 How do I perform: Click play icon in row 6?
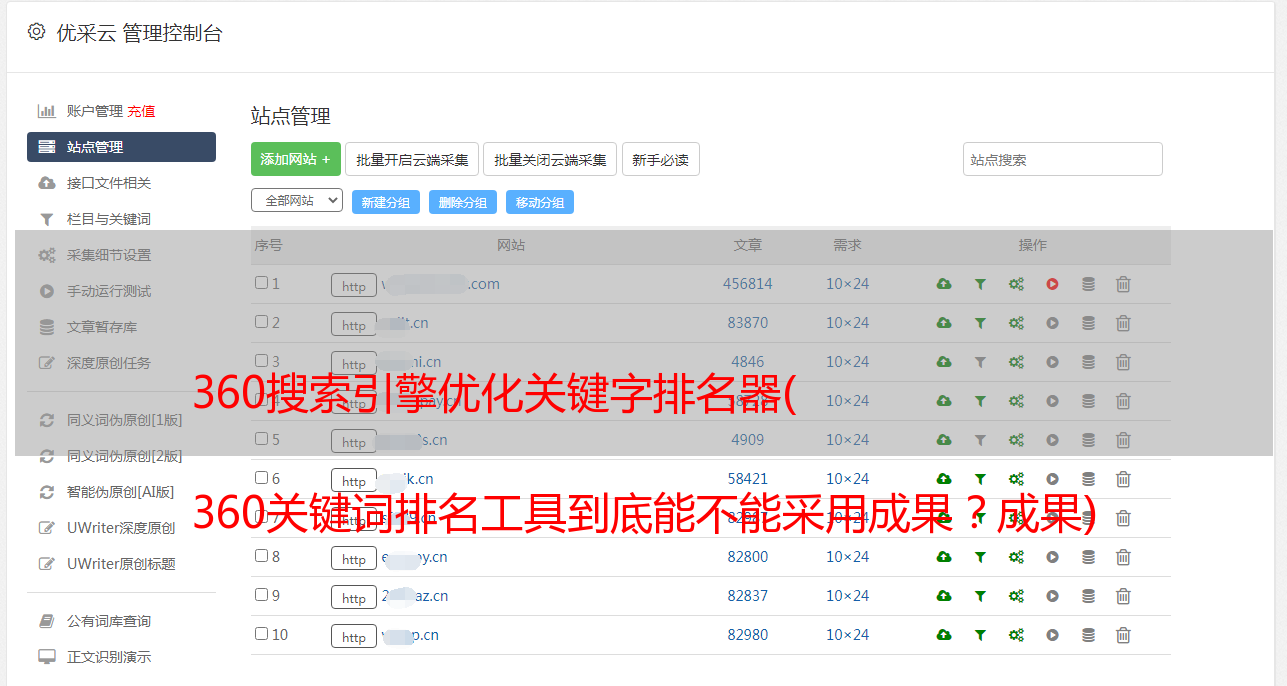[1052, 479]
